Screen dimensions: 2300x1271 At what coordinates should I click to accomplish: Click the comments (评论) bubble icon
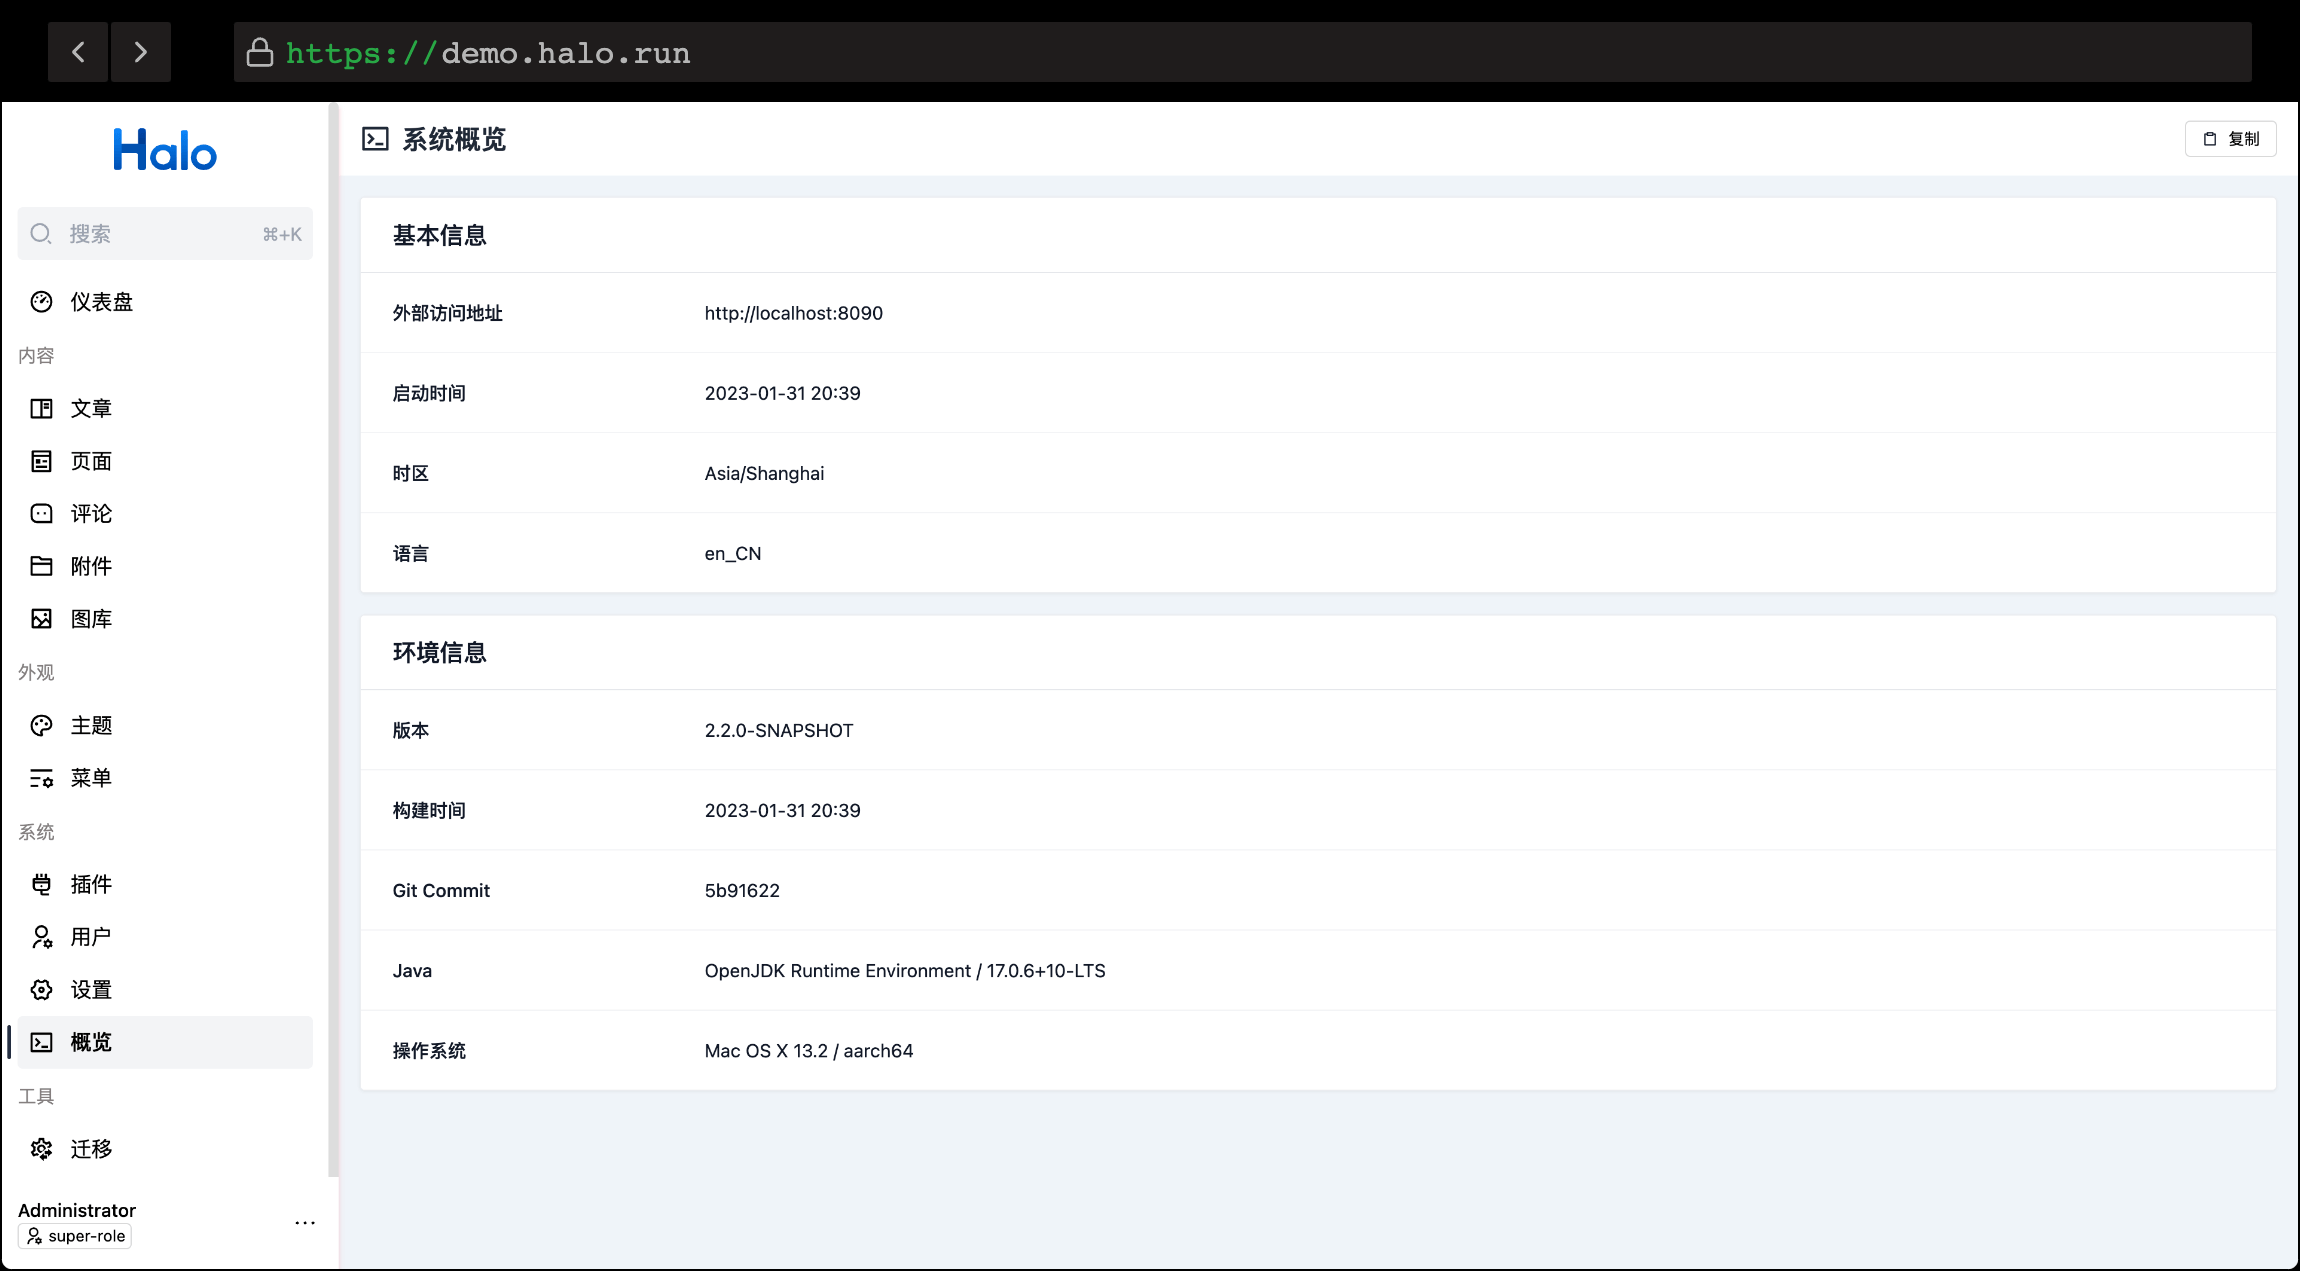coord(41,514)
